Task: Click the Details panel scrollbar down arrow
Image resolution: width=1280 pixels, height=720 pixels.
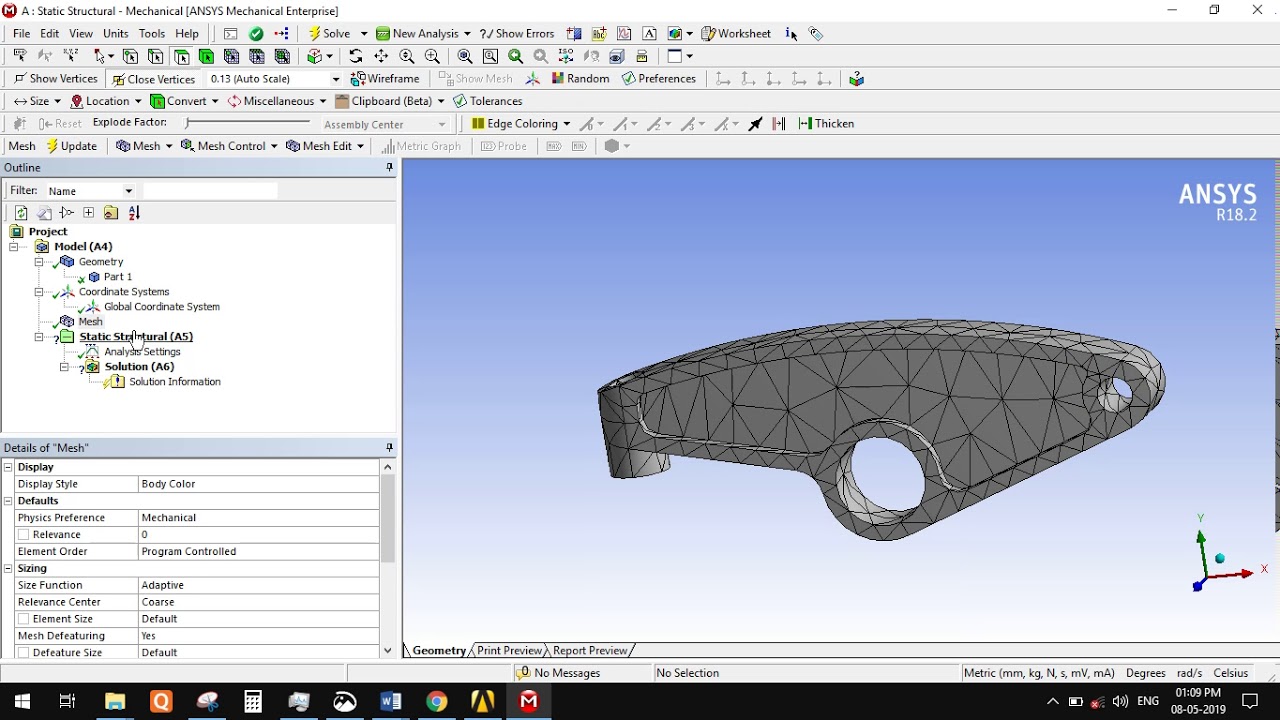Action: [x=388, y=651]
